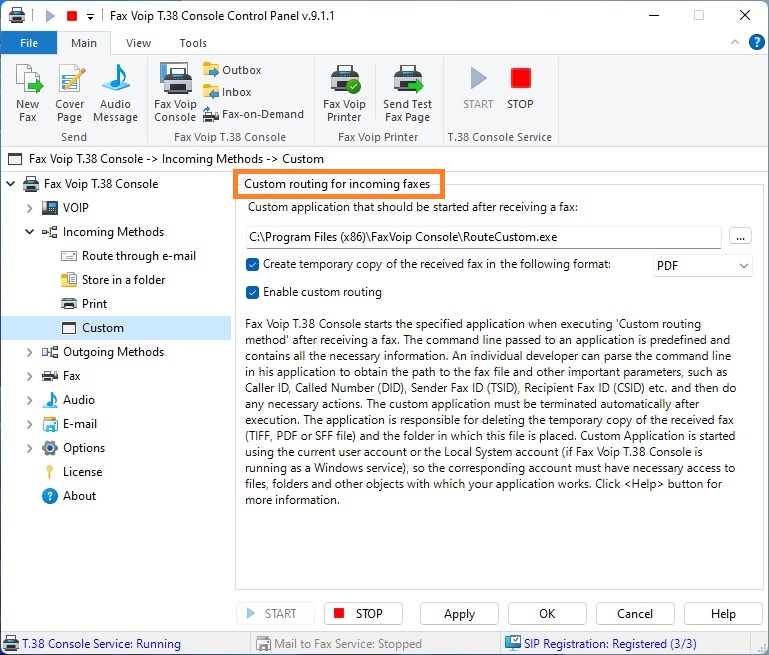The width and height of the screenshot is (769, 655).
Task: Open Fax Voip Console from ribbon
Action: [x=175, y=93]
